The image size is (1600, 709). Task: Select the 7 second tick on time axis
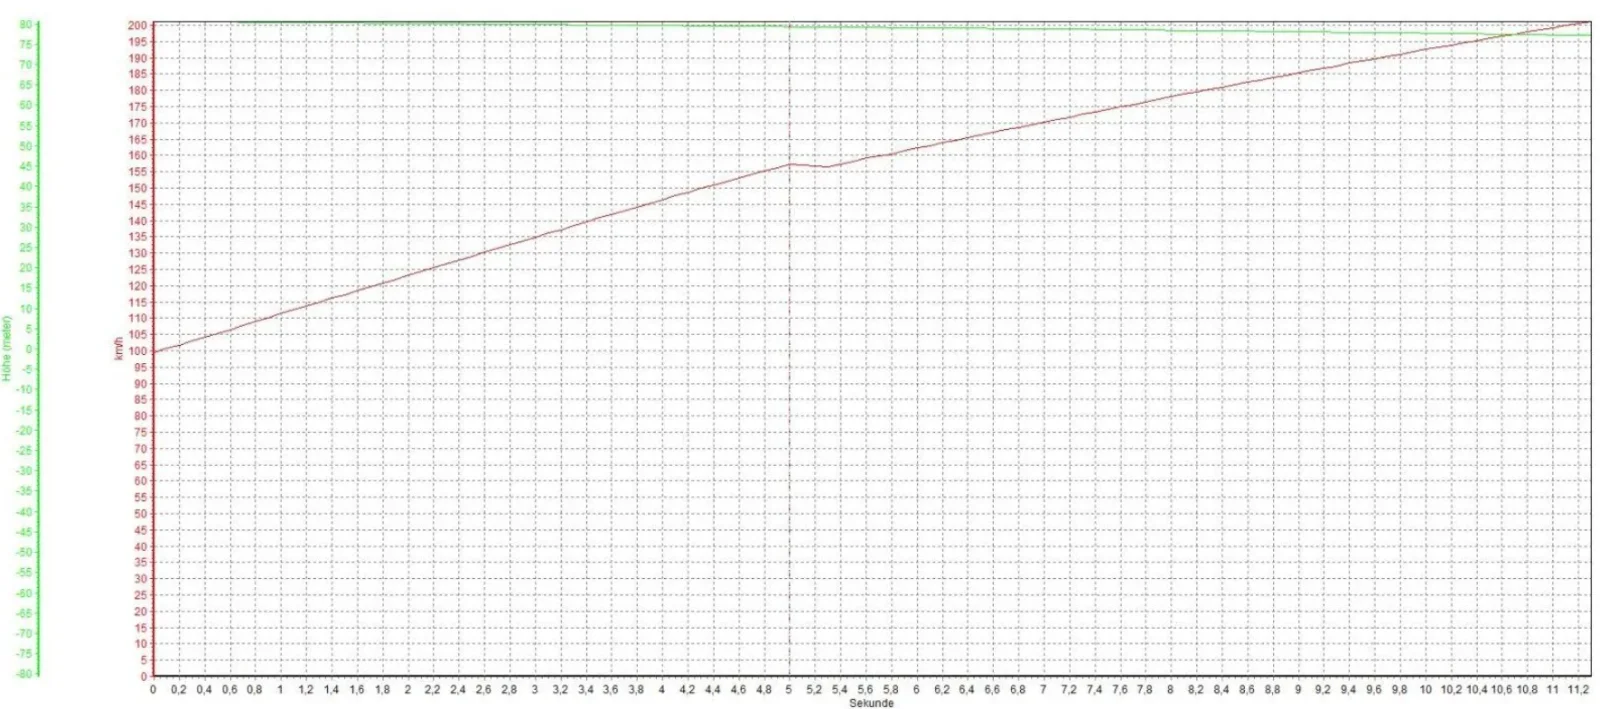[x=1043, y=689]
